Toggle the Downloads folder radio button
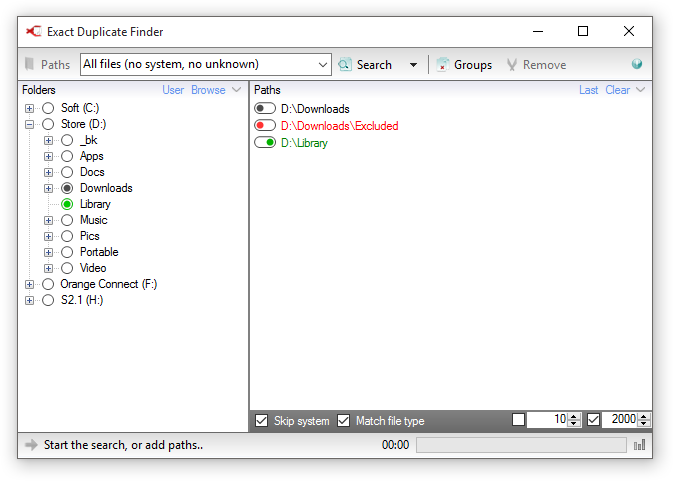Image resolution: width=673 pixels, height=481 pixels. tap(67, 188)
